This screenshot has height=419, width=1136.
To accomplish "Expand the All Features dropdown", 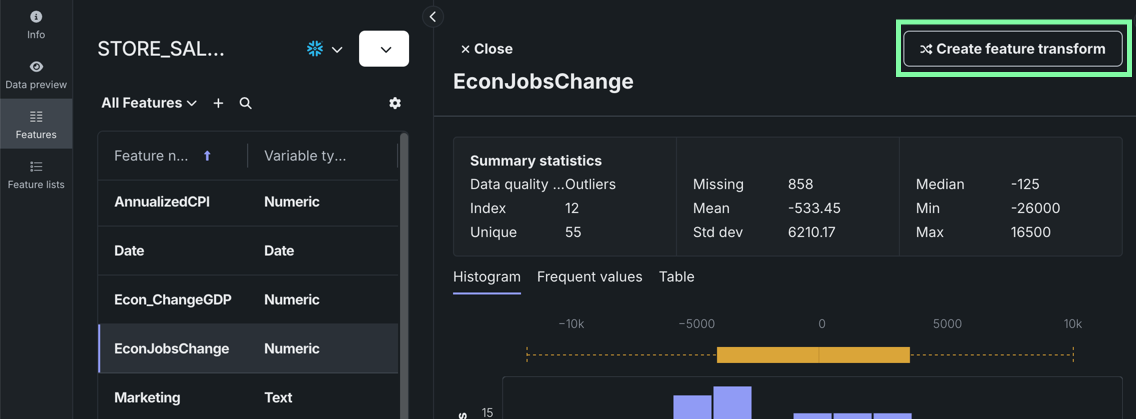I will coord(149,103).
